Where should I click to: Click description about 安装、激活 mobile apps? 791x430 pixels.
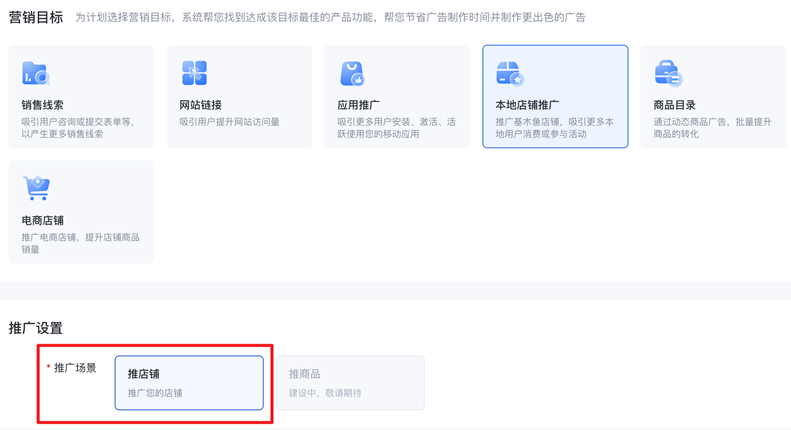pyautogui.click(x=397, y=128)
